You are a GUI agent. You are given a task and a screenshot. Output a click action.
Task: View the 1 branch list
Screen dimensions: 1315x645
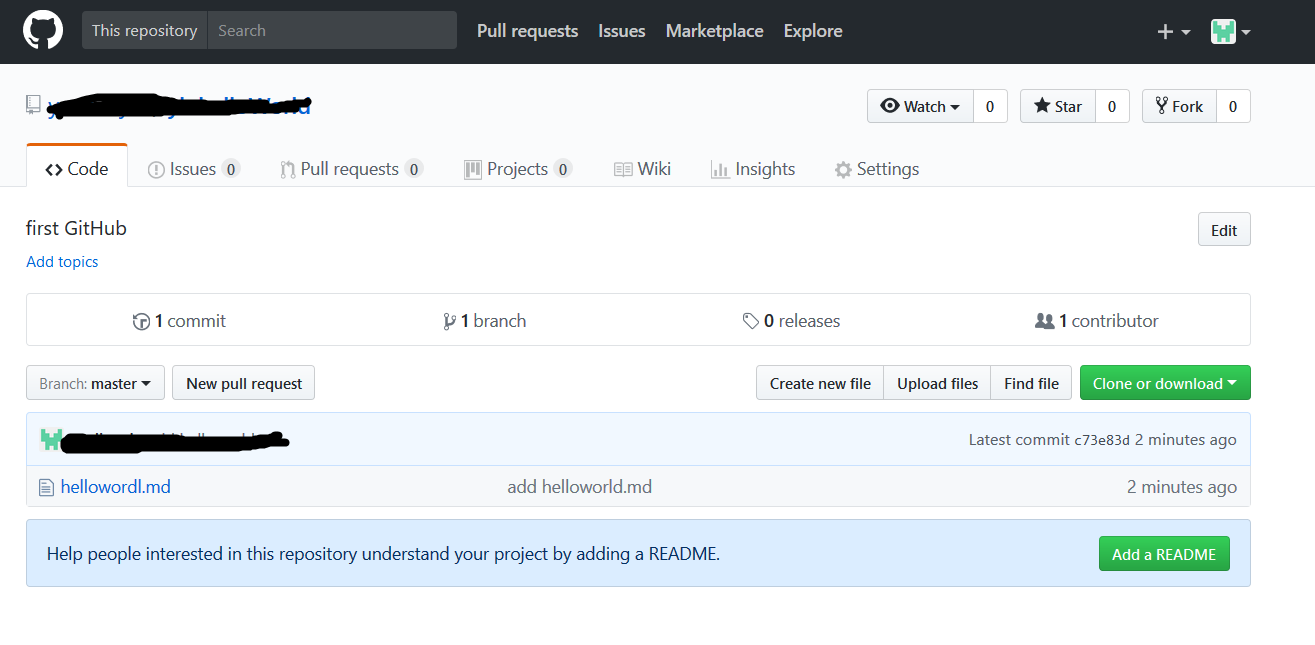pos(484,321)
